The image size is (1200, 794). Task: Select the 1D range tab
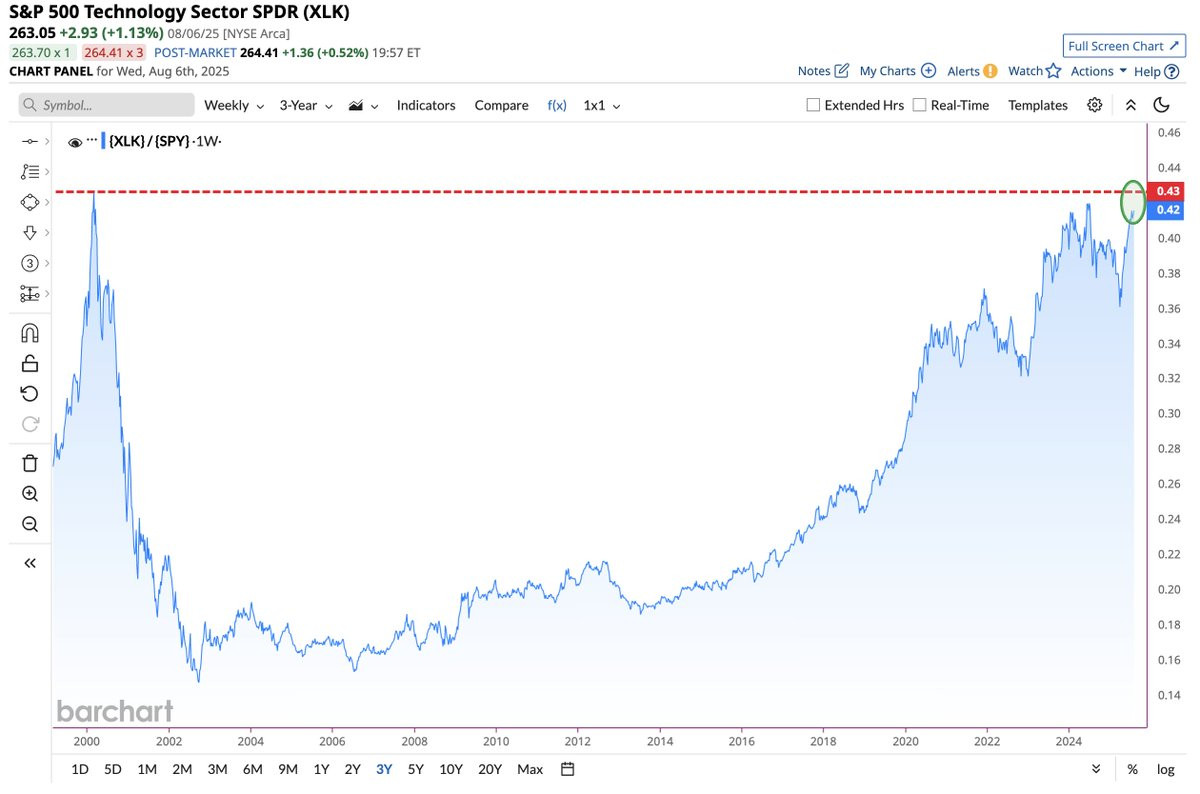pos(80,769)
